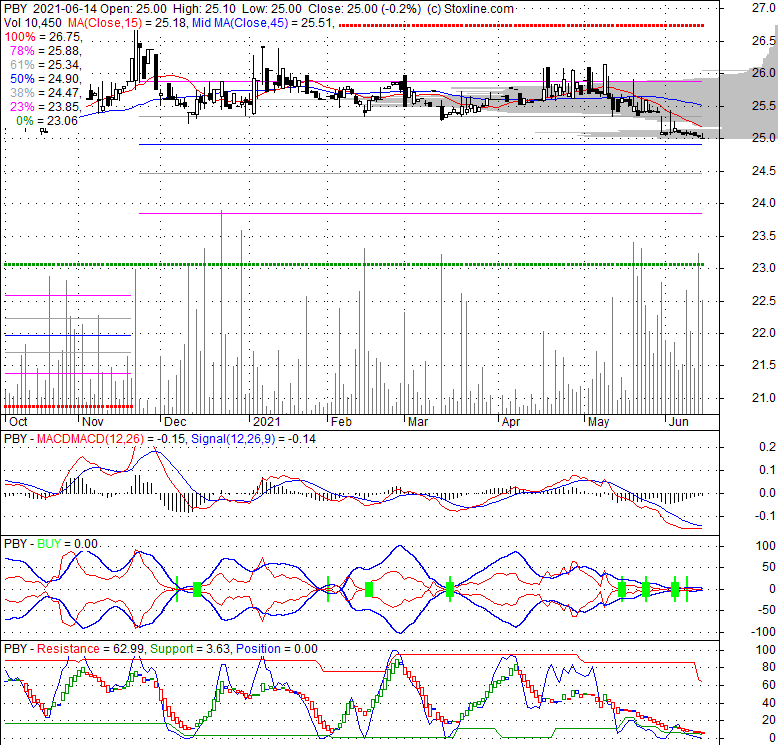Image resolution: width=780 pixels, height=745 pixels.
Task: Click the 23% = 23.85 Fibonacci label
Action: coord(45,106)
